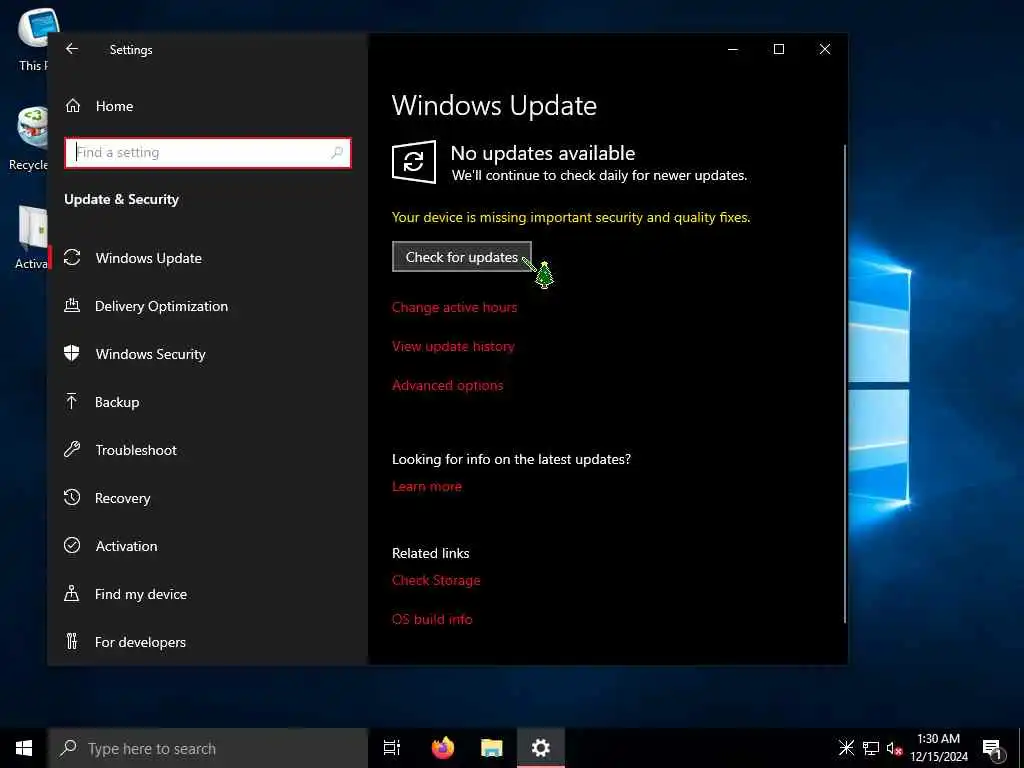
Task: Open the Backup section
Action: click(x=117, y=402)
